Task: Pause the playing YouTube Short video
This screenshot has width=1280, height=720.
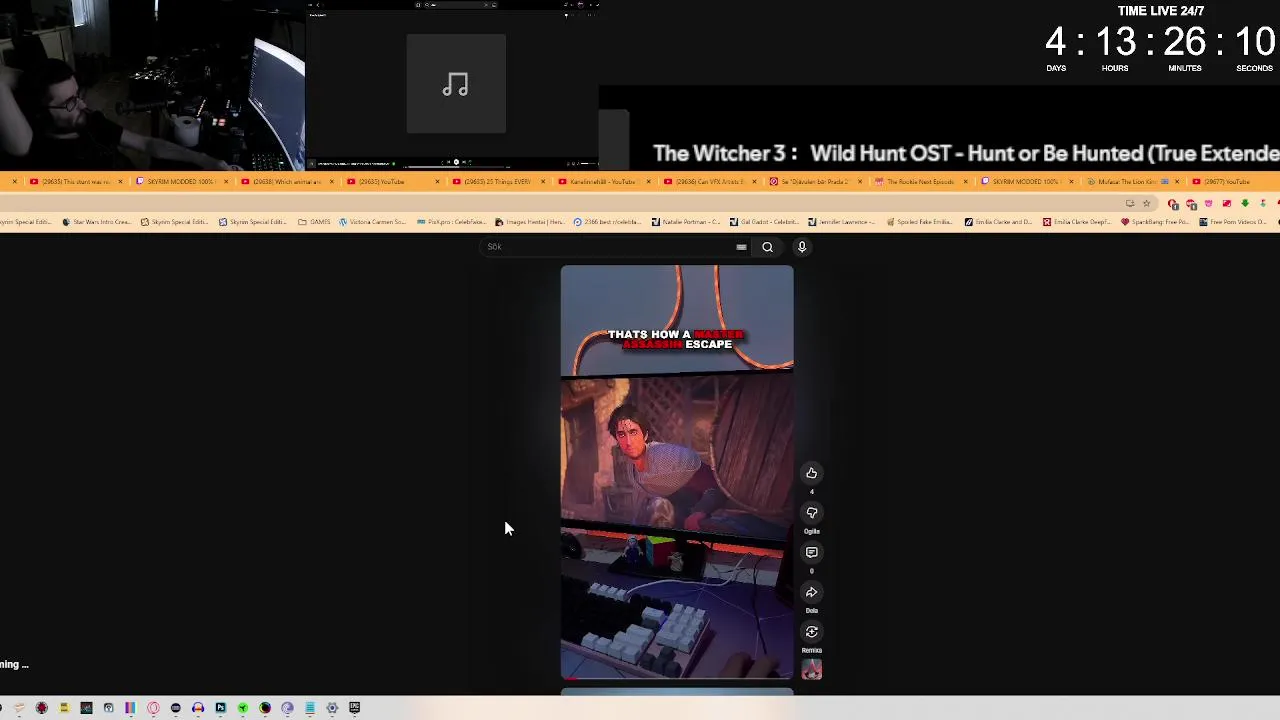Action: tap(677, 472)
